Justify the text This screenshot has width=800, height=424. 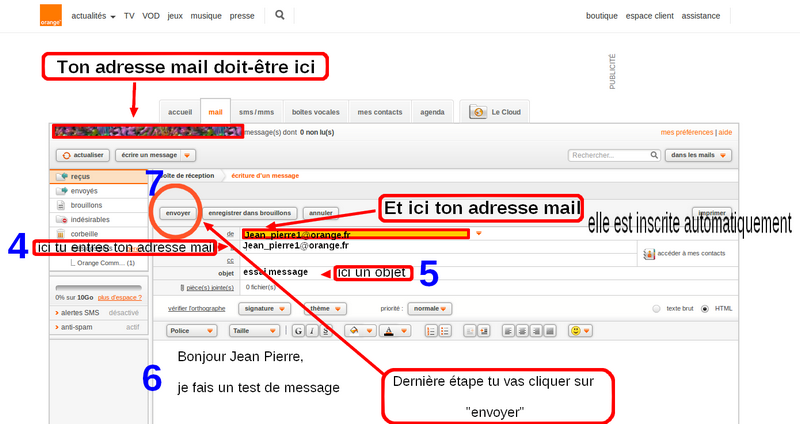click(x=549, y=331)
